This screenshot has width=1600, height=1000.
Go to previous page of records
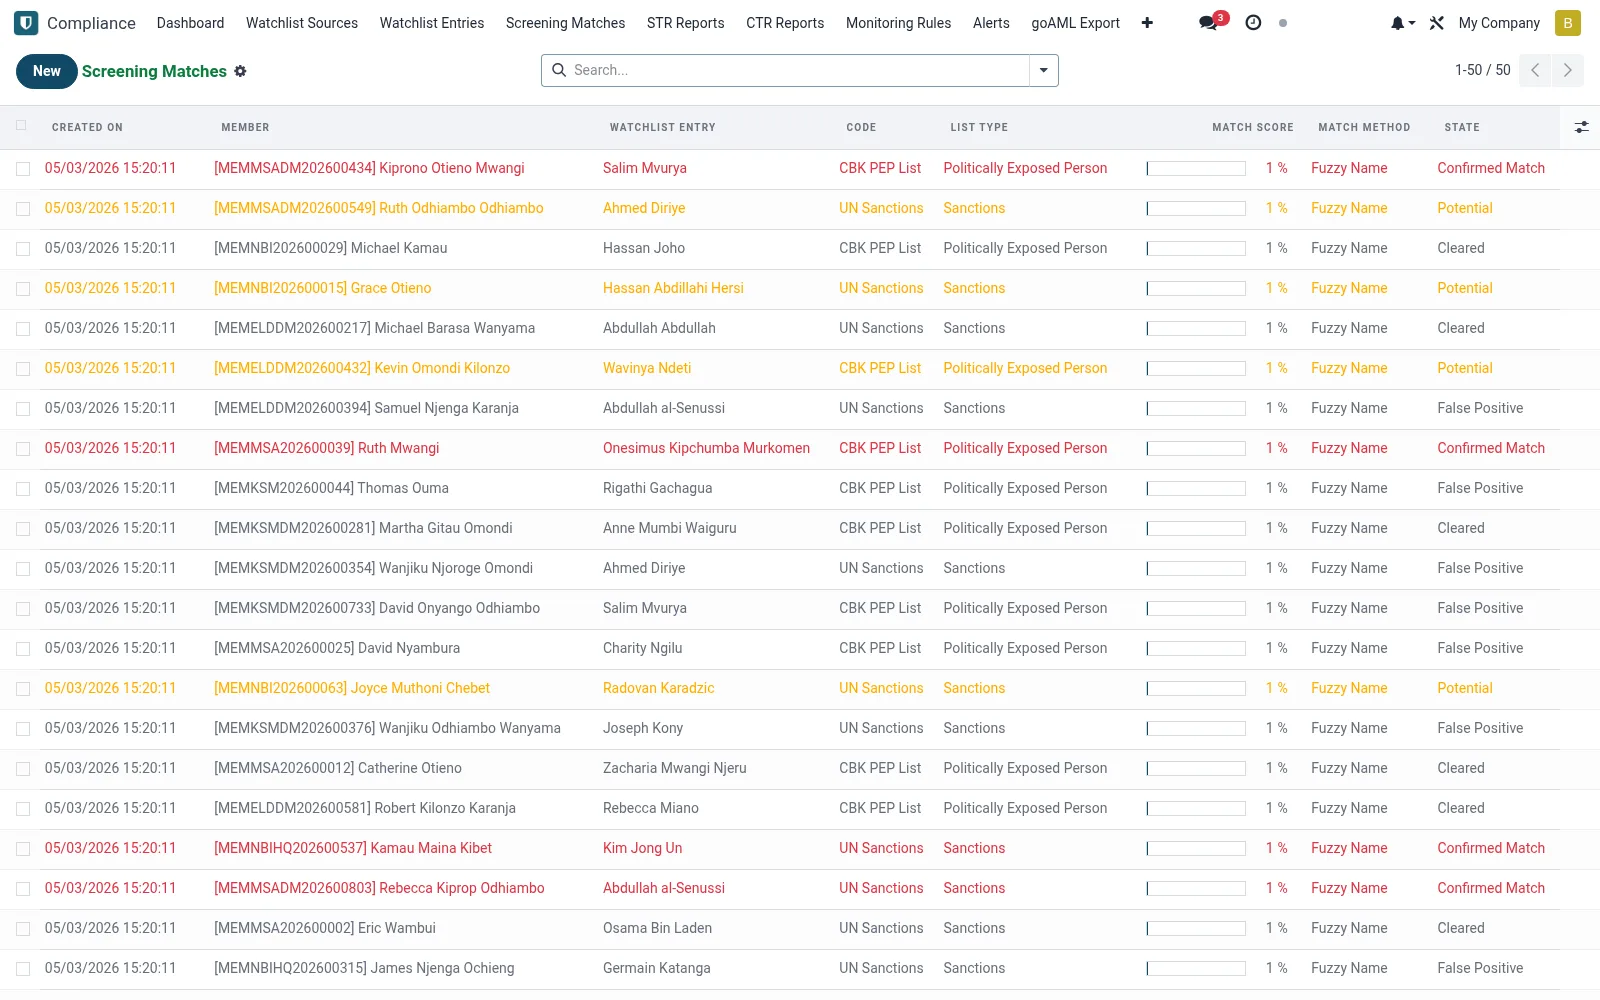click(x=1535, y=70)
